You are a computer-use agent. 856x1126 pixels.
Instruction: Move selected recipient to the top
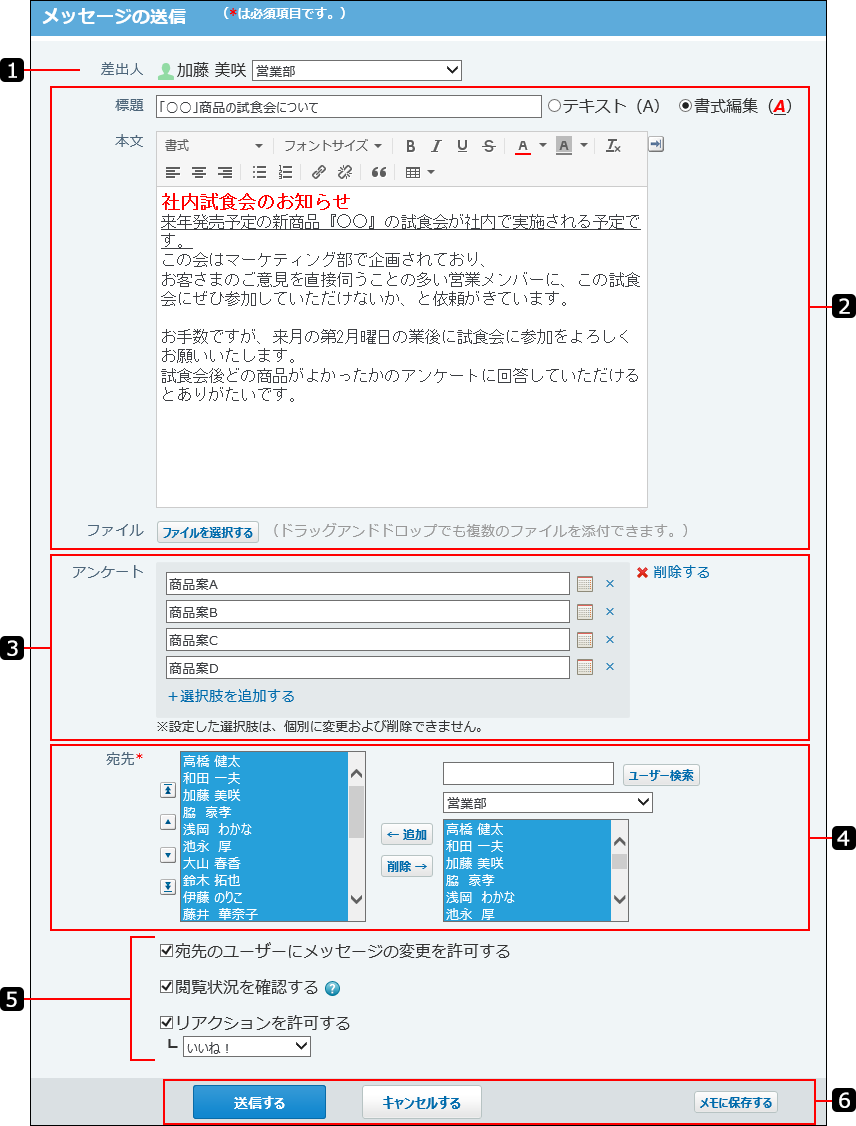pos(167,790)
